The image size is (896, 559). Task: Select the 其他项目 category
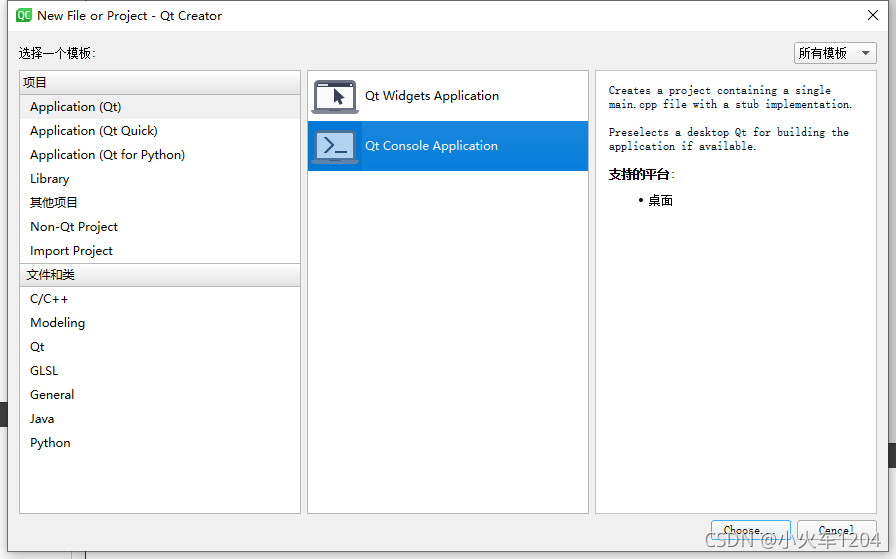159,203
